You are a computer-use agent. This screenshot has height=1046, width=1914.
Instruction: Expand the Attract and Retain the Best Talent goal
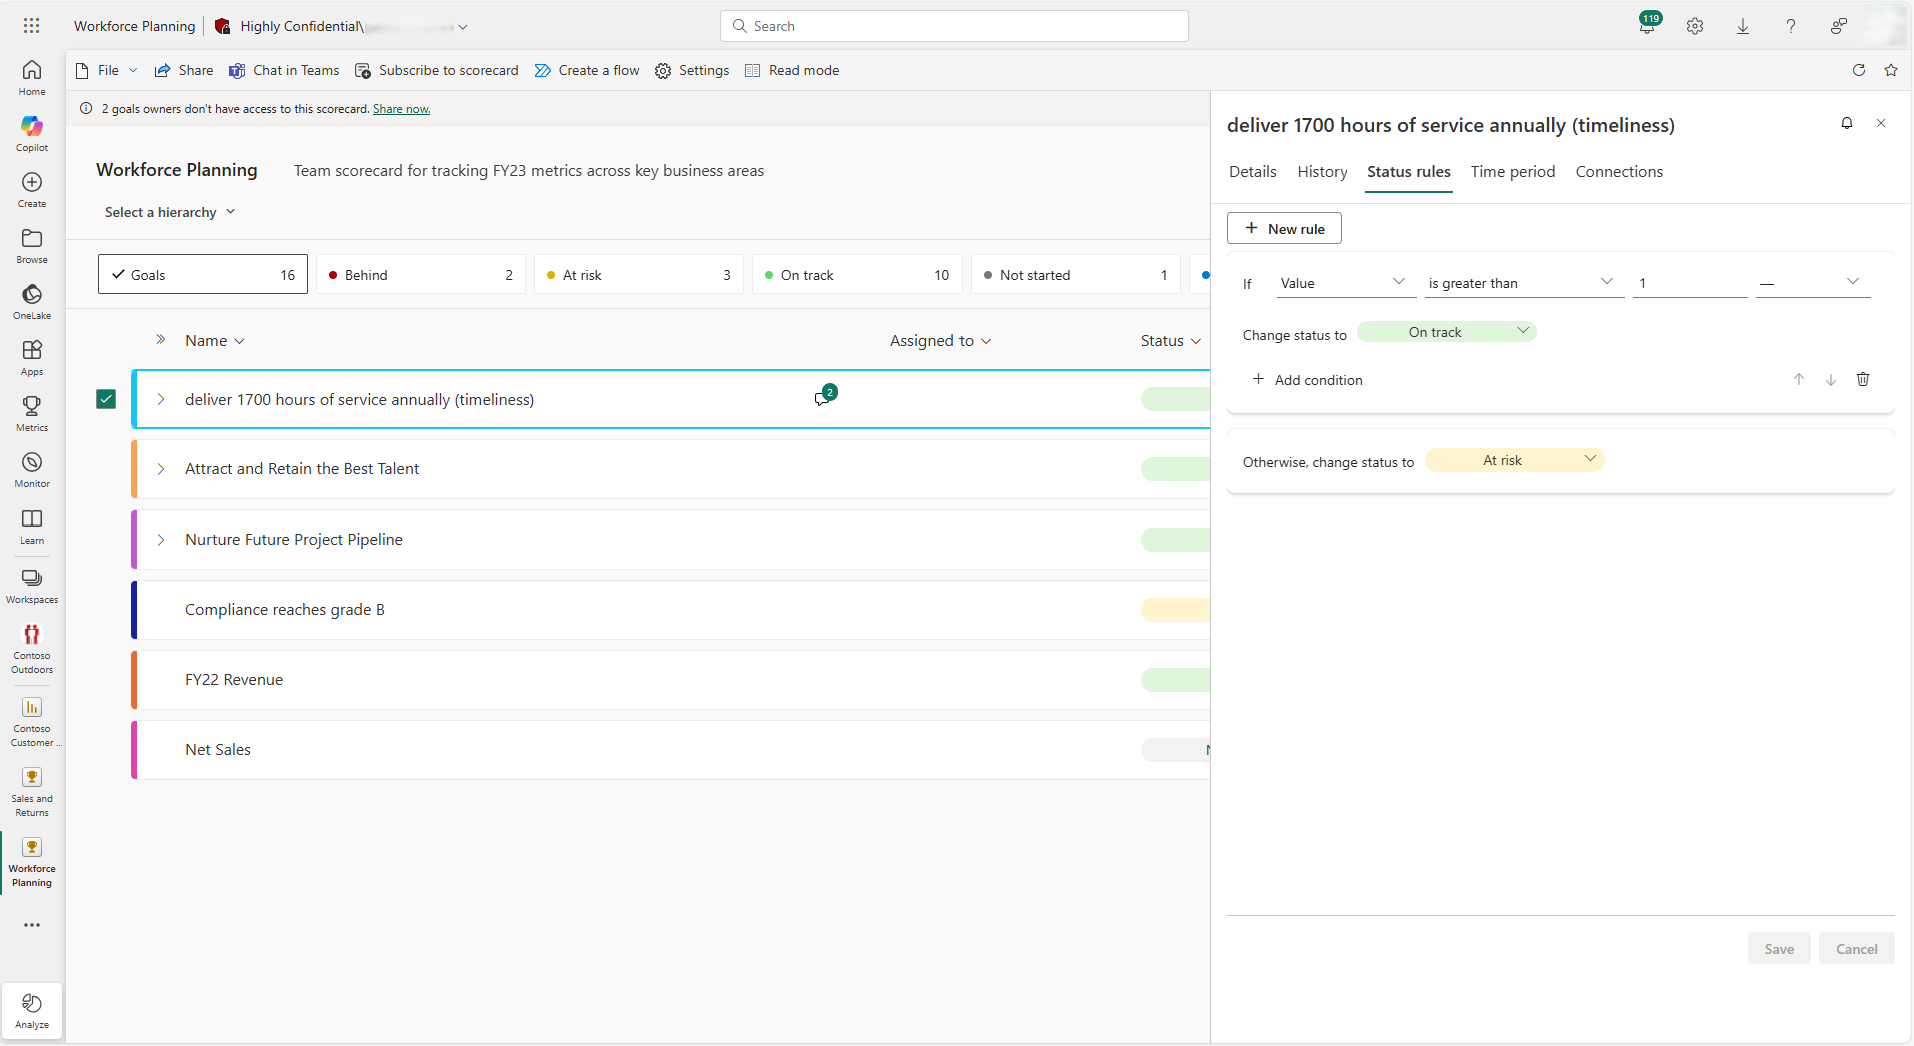(161, 469)
